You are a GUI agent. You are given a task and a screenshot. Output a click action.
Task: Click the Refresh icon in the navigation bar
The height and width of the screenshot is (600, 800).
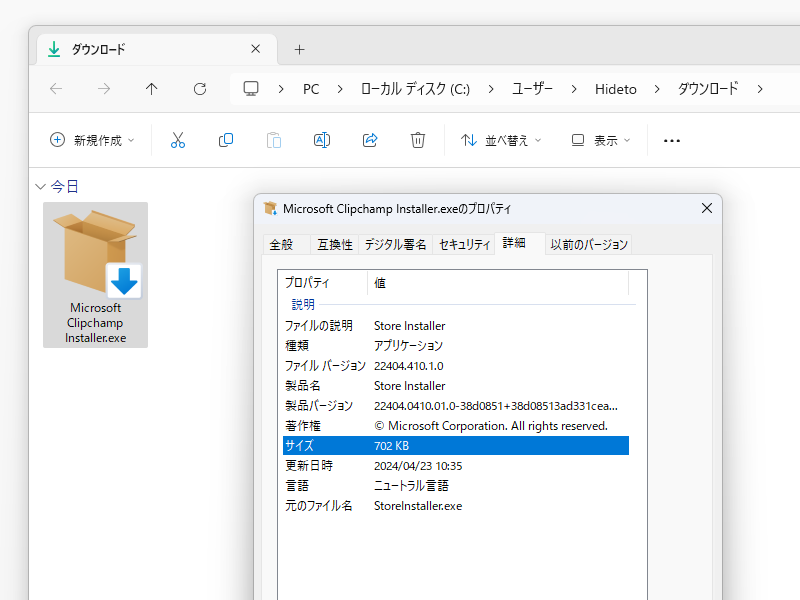(199, 89)
